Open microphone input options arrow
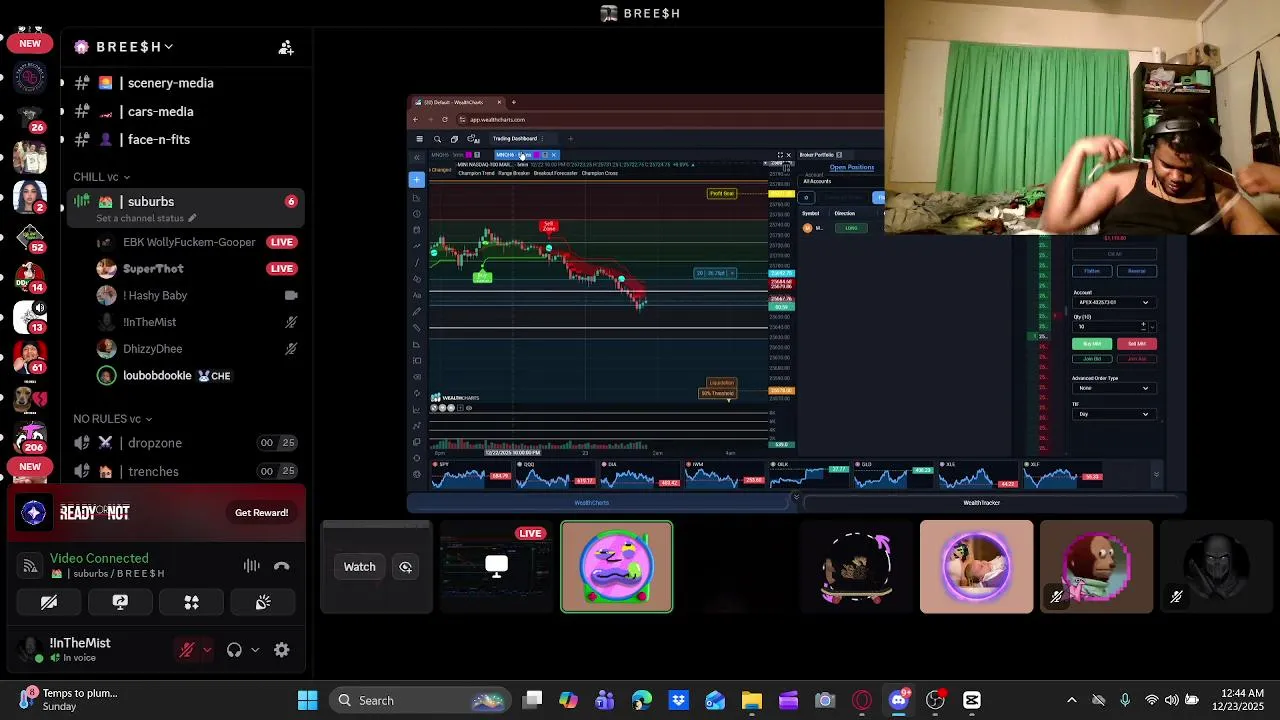Viewport: 1280px width, 720px height. pyautogui.click(x=207, y=650)
